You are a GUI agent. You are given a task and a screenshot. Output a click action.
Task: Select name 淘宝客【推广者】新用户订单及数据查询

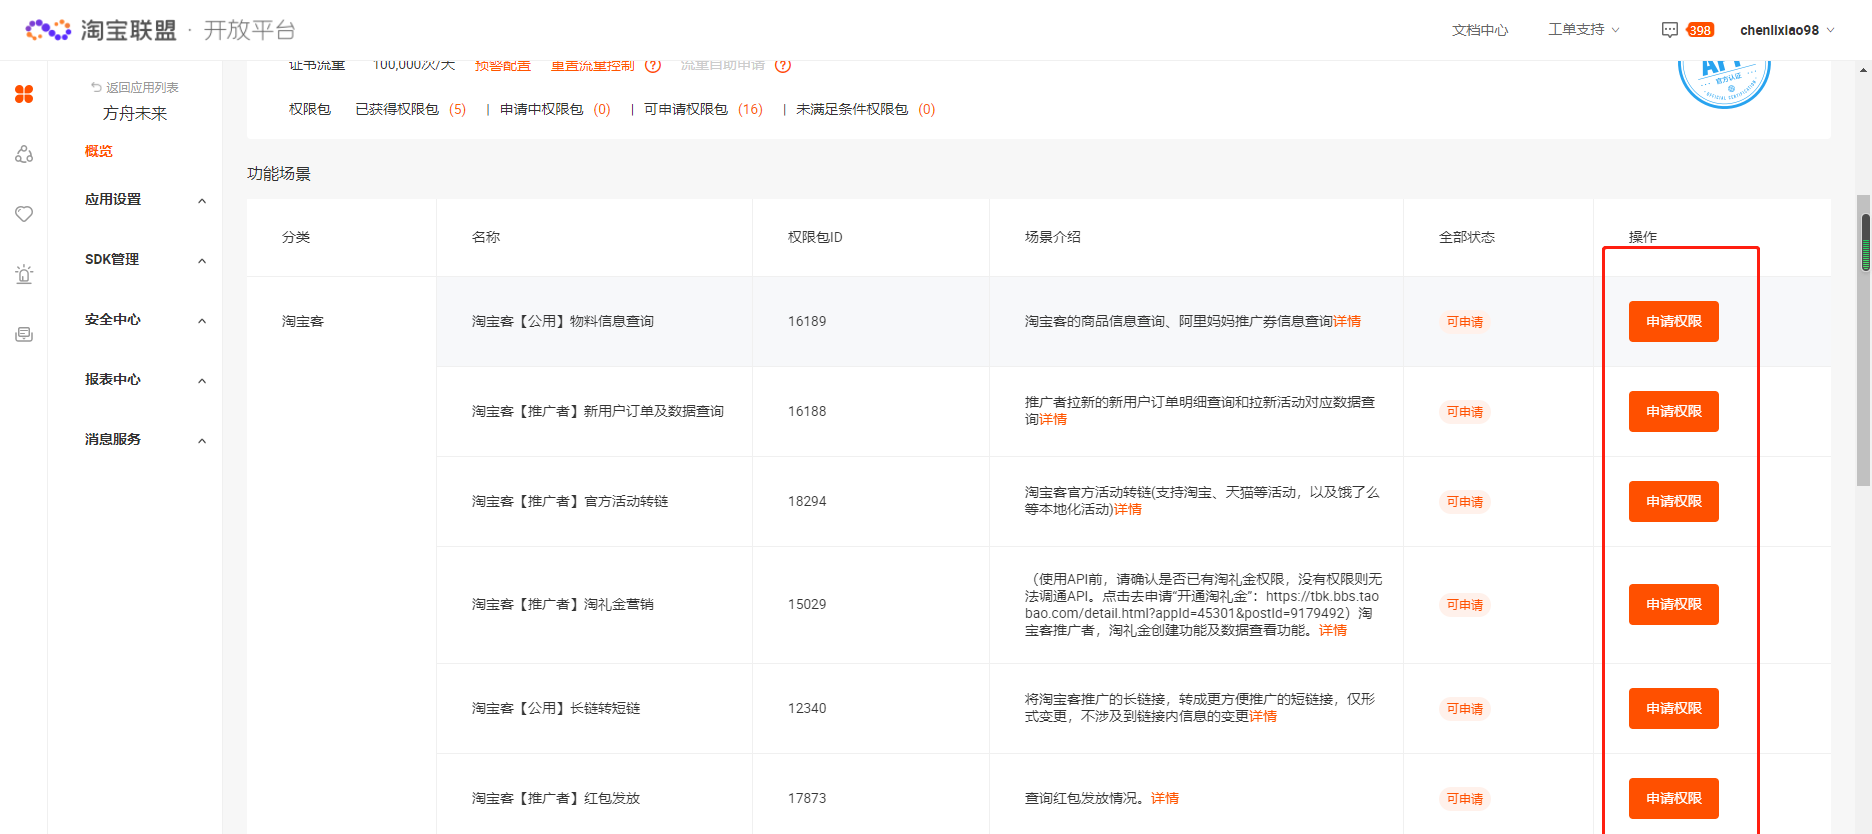pos(598,411)
